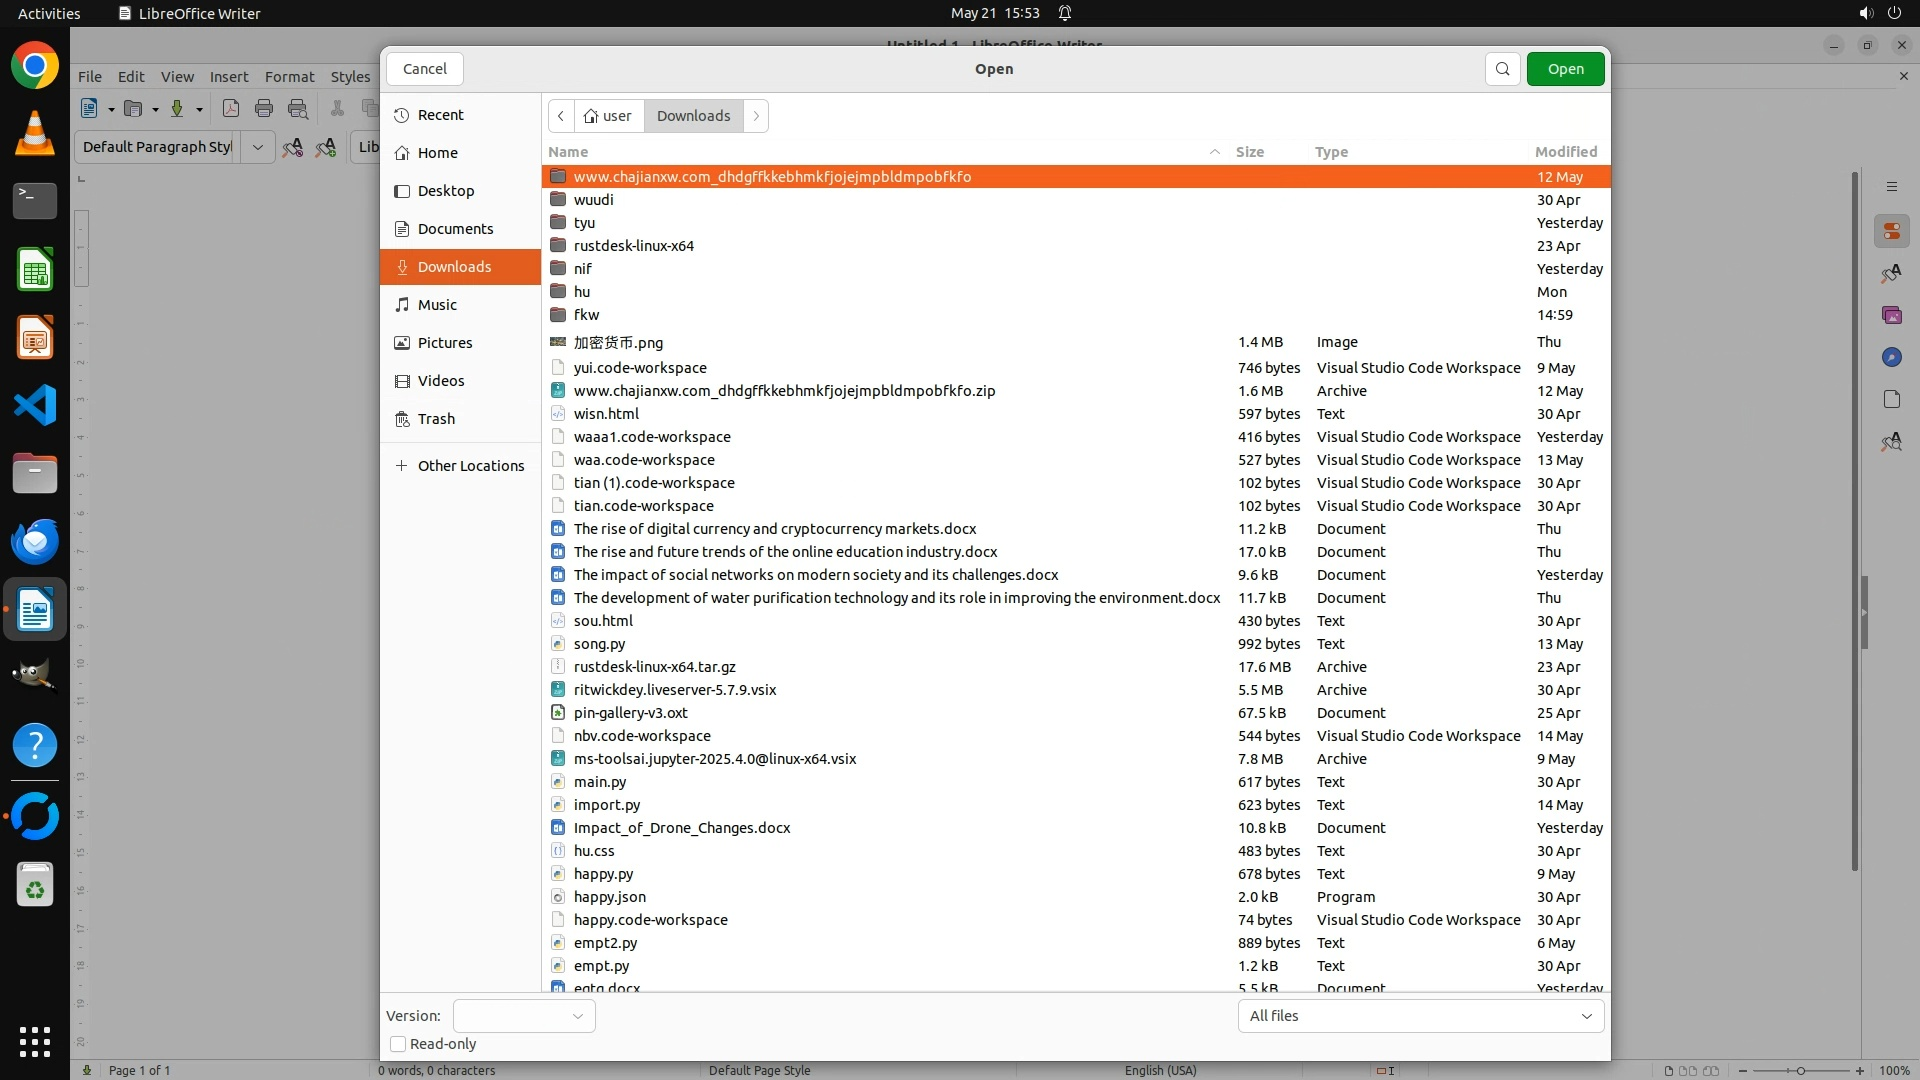This screenshot has width=1920, height=1080.
Task: Expand the Version combo box
Action: 524,1016
